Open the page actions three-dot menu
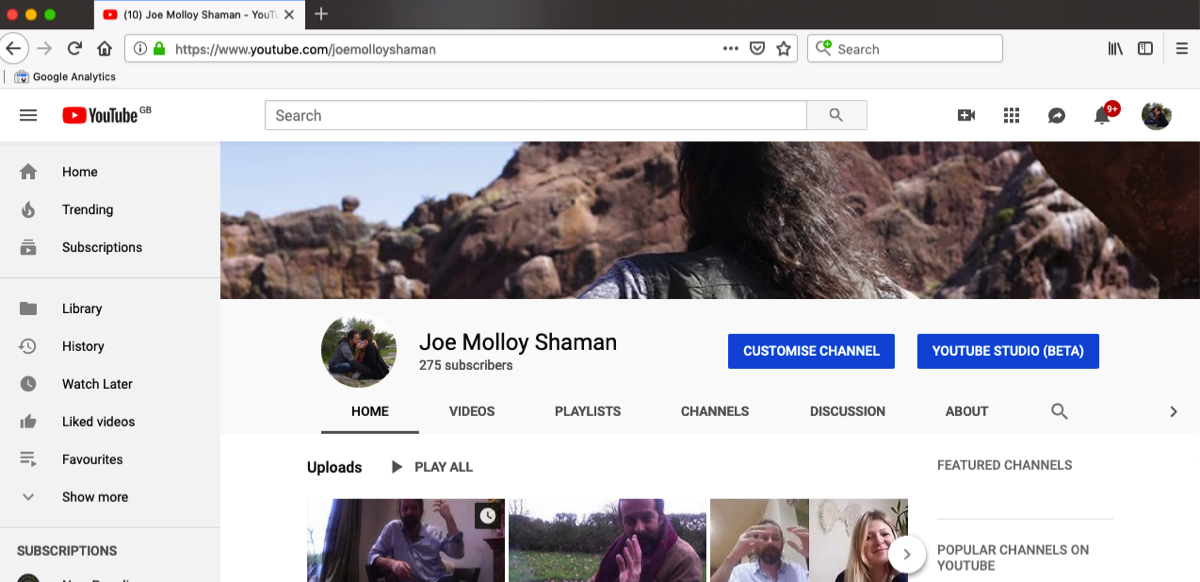 [731, 49]
